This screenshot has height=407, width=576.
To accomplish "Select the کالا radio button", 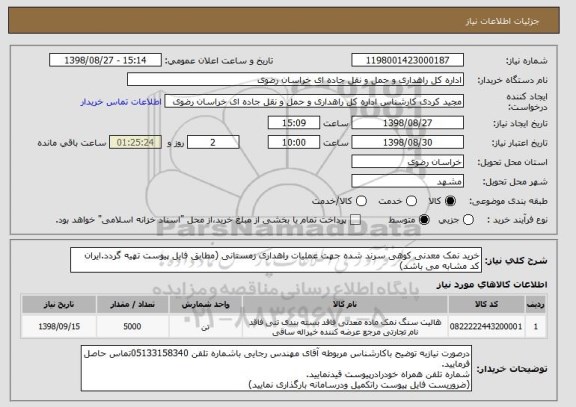I will coord(450,201).
